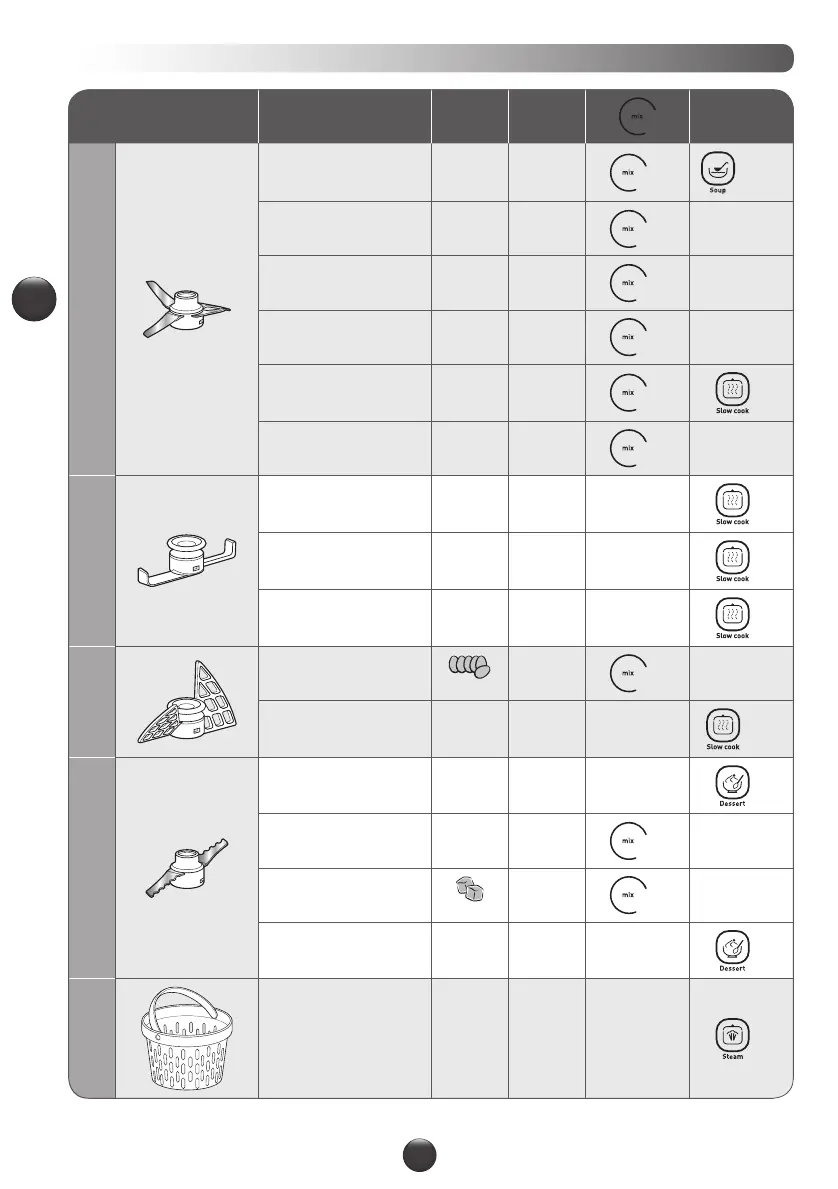Screen dimensions: 838x1189
Task: Click the mix dial in the table header
Action: coord(634,118)
